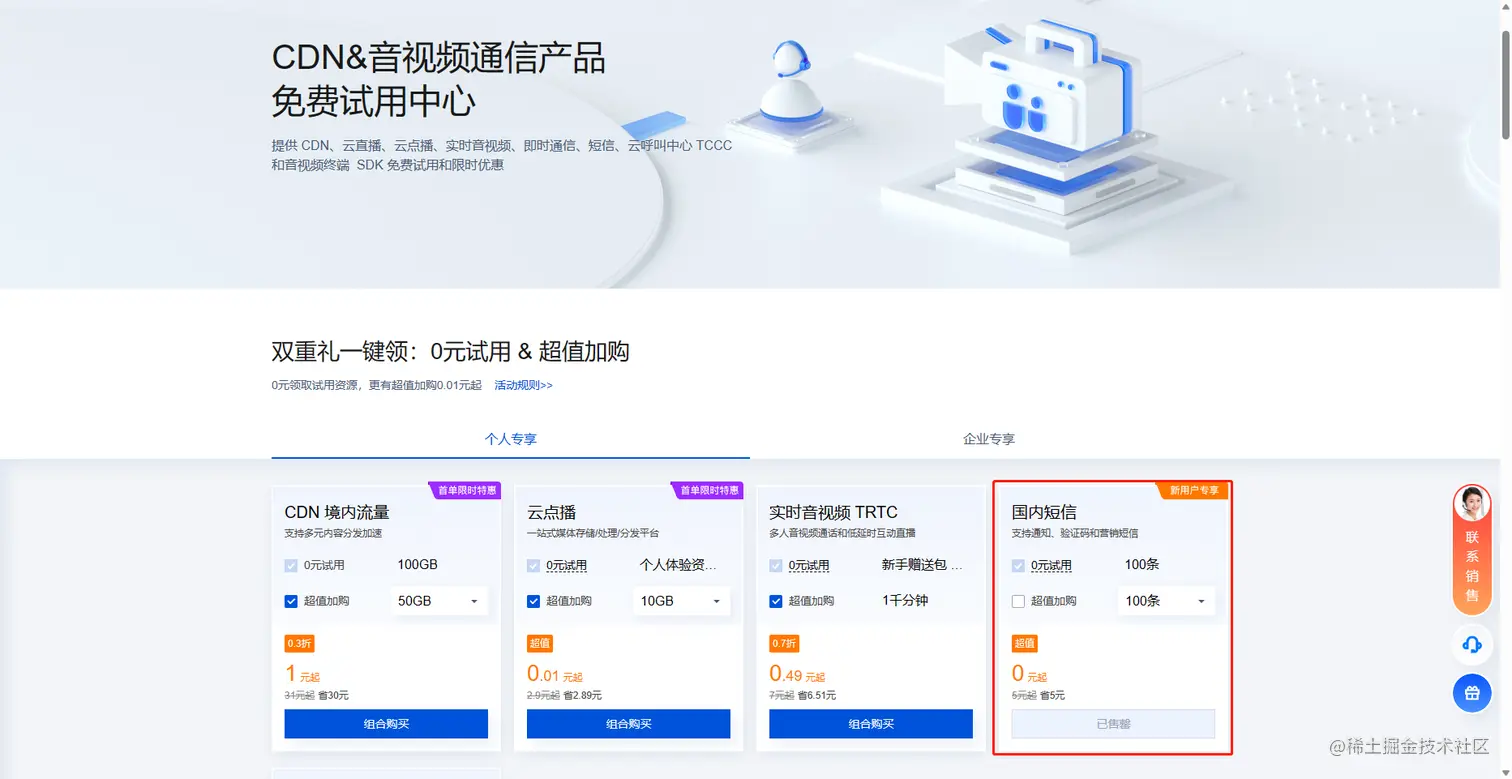Toggle the TRTC 0元试用 checkbox
This screenshot has height=779, width=1512.
[776, 565]
